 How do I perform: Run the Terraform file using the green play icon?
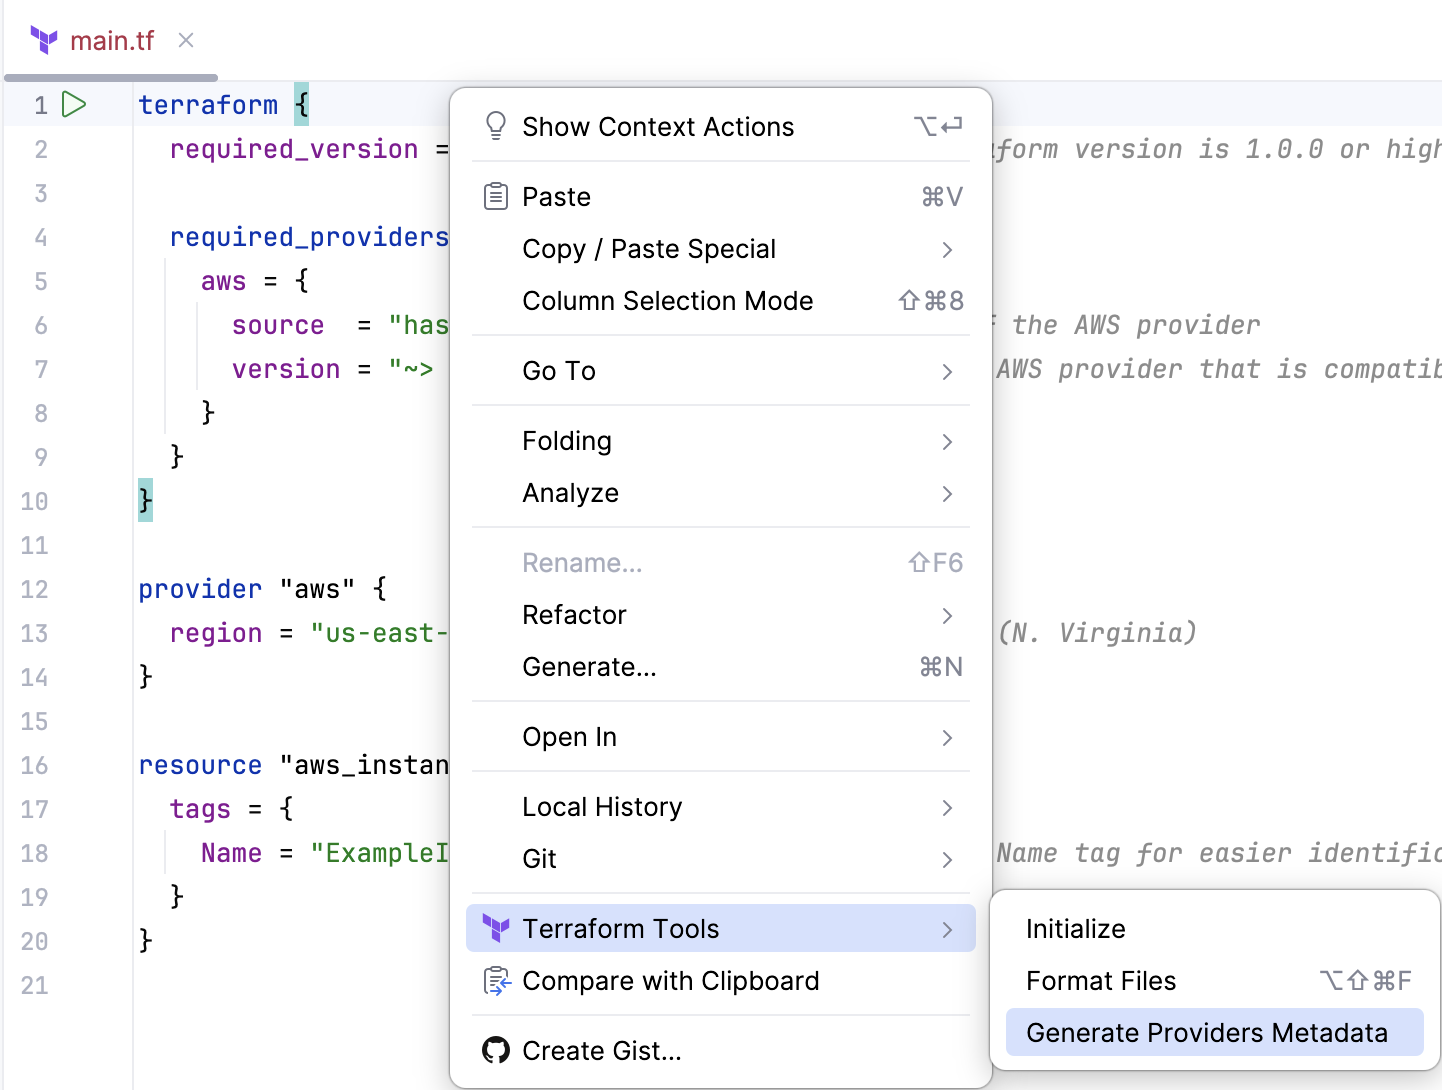click(x=75, y=104)
